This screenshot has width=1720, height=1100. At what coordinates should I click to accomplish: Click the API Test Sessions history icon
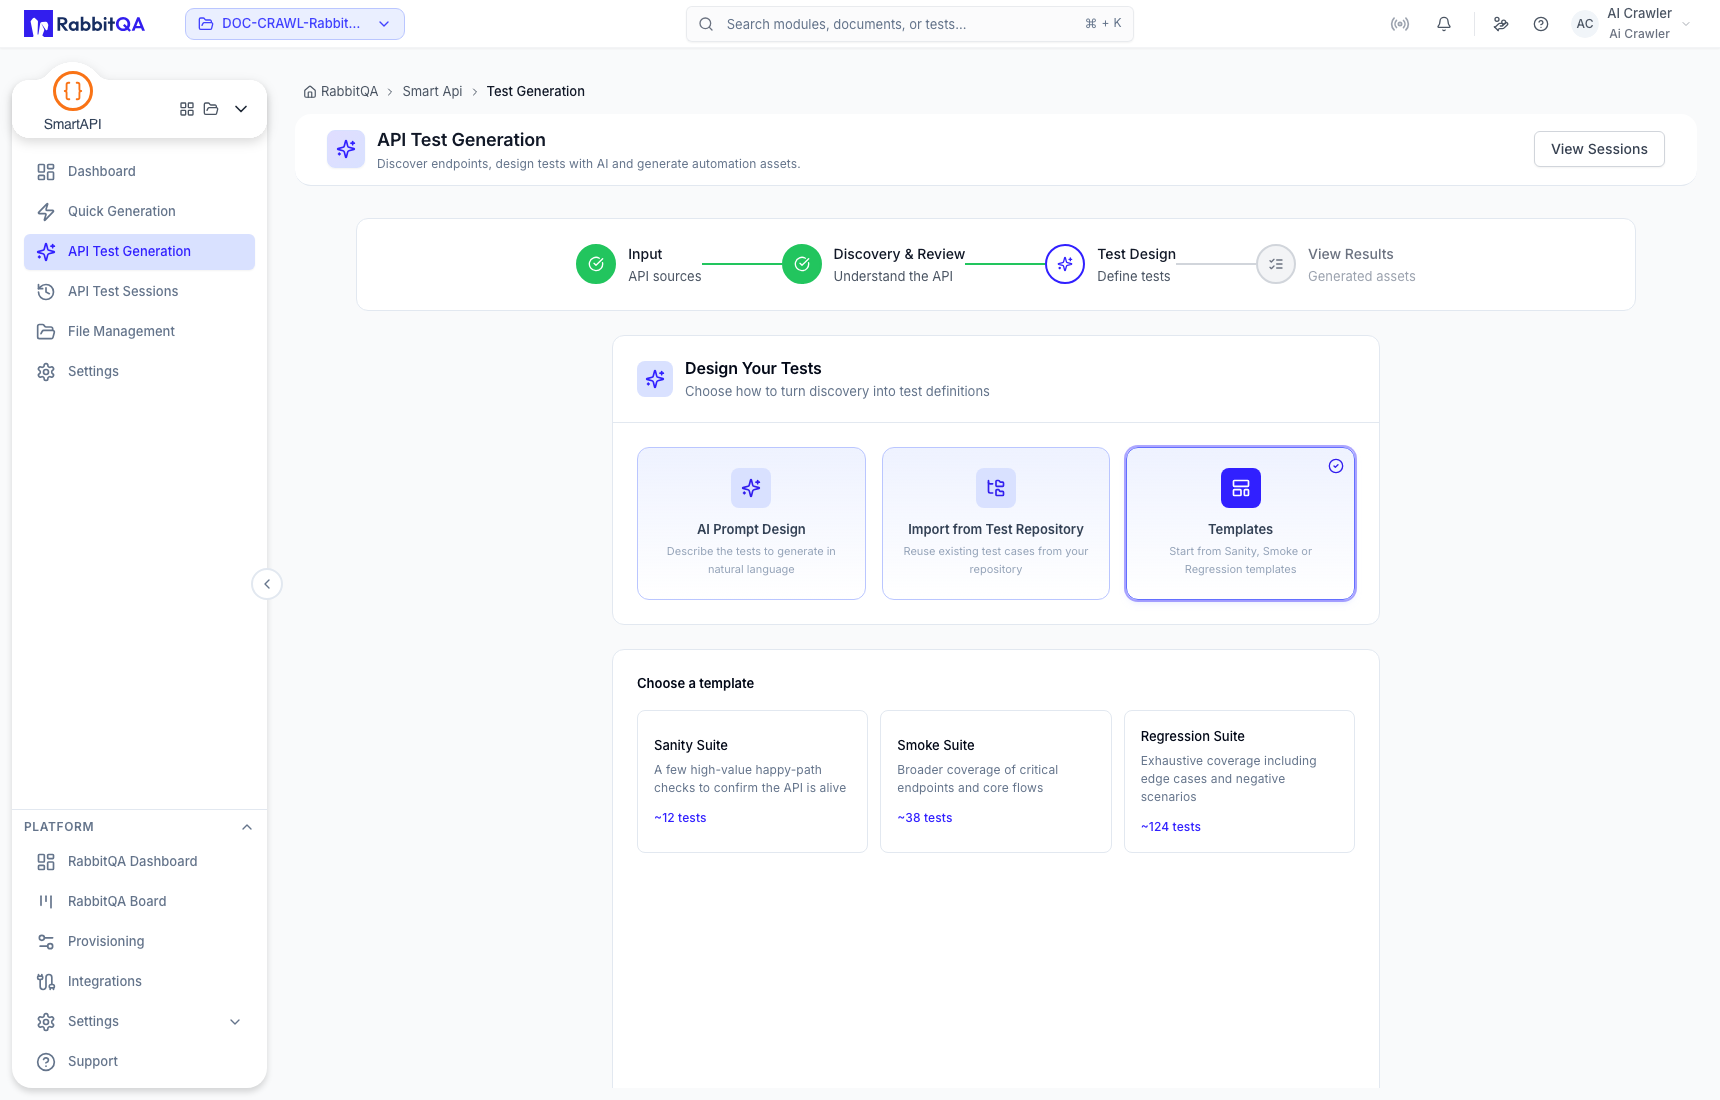click(46, 292)
